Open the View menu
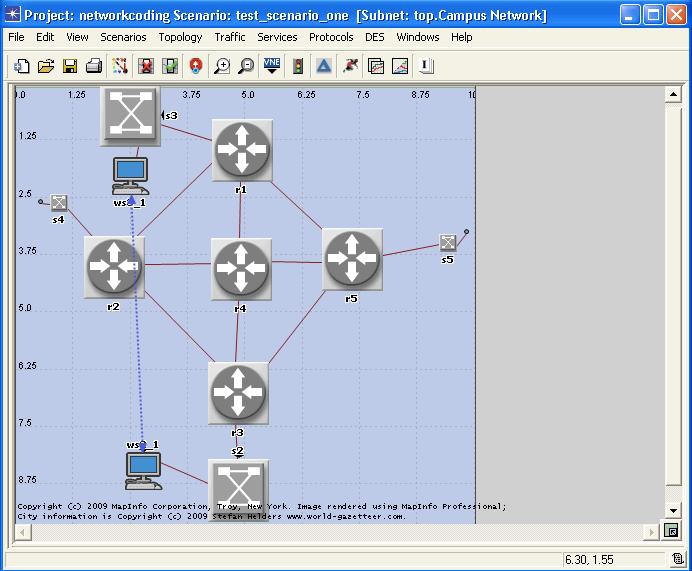Viewport: 692px width, 571px height. (x=77, y=37)
